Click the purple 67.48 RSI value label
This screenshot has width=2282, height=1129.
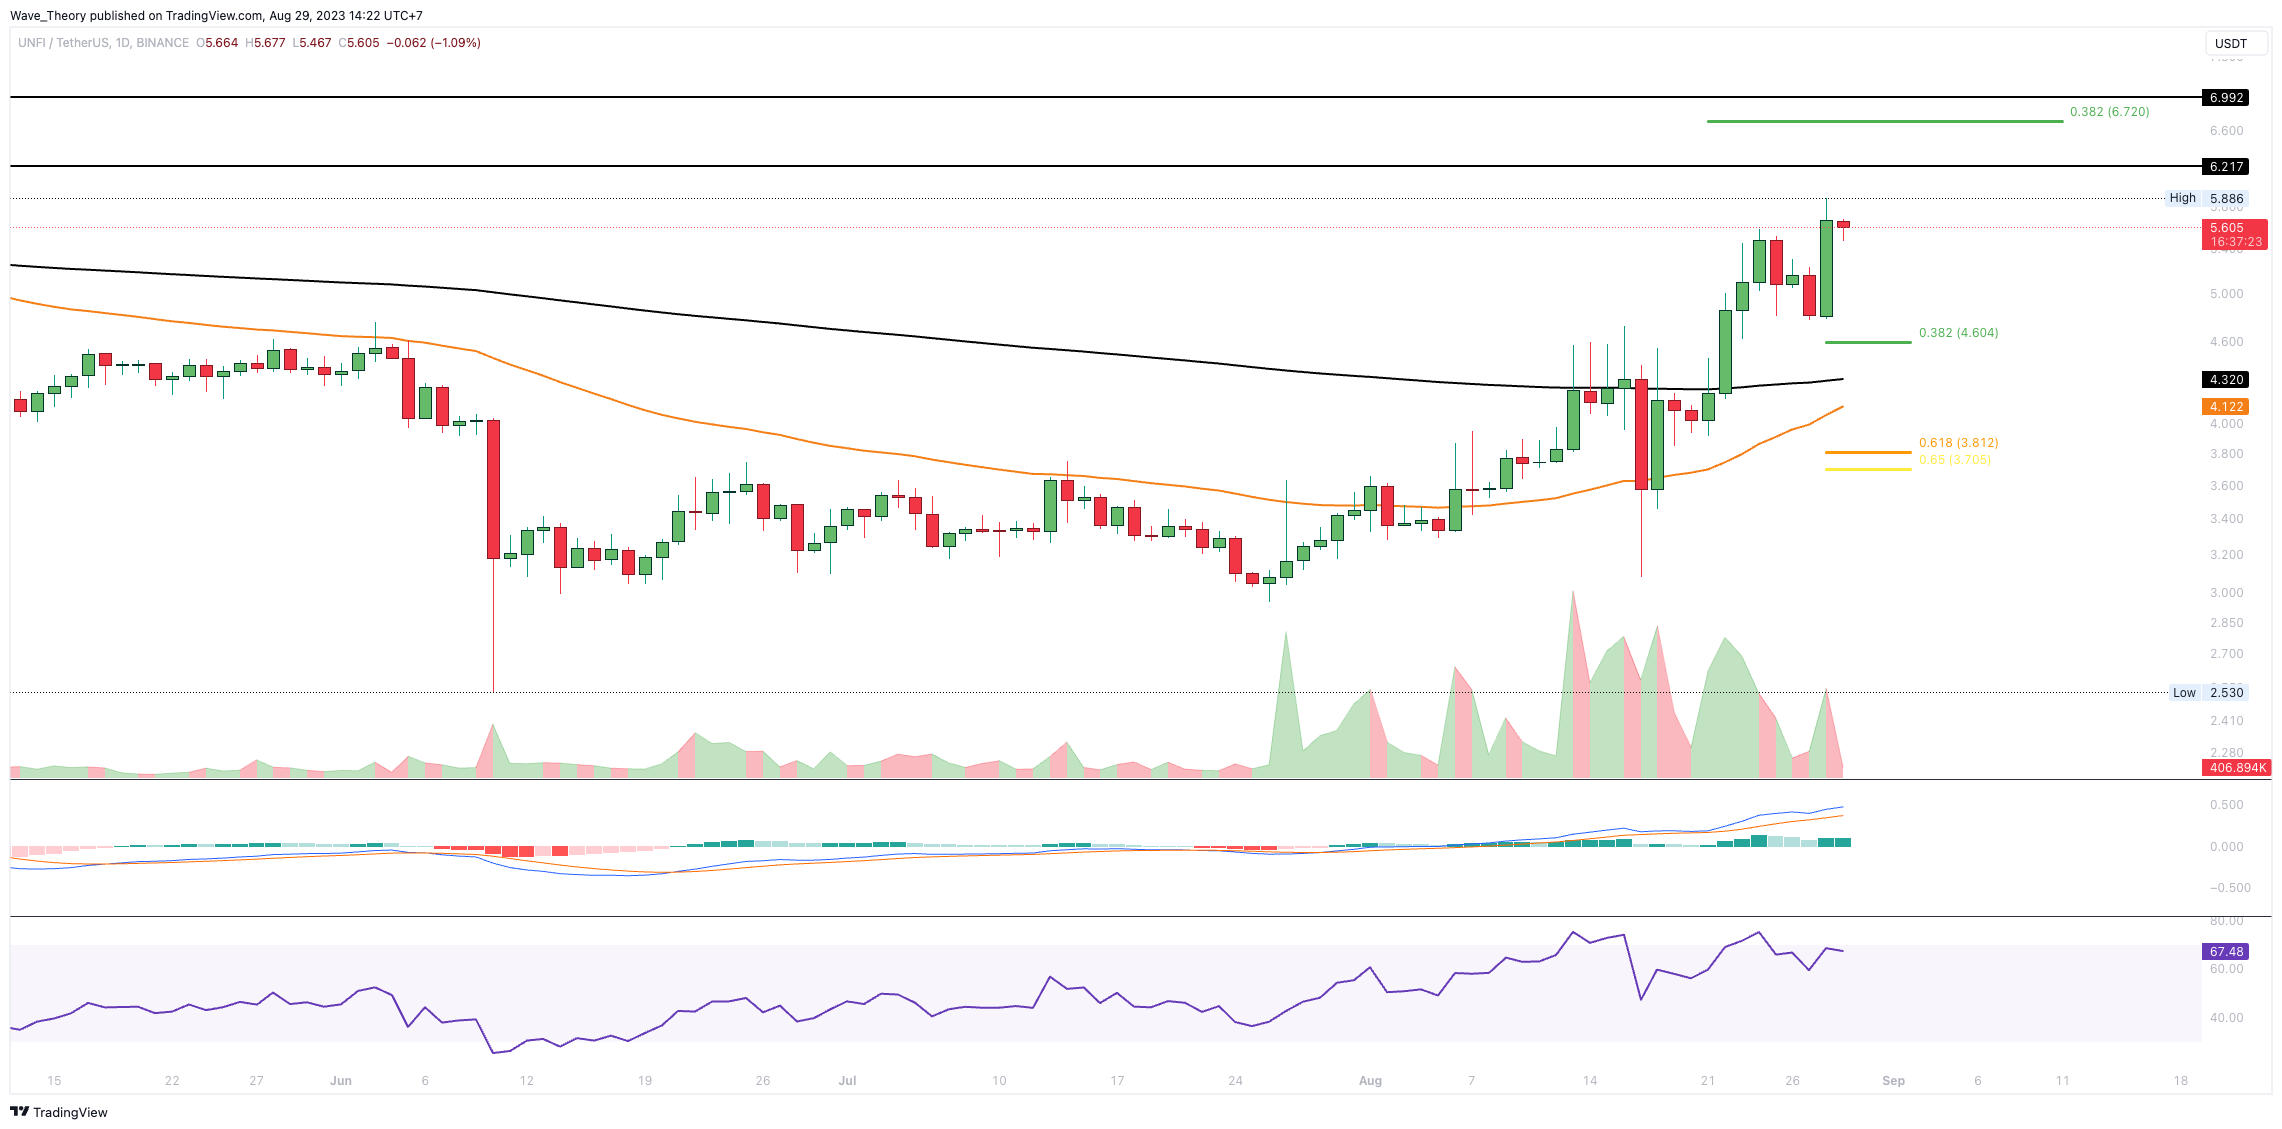[2226, 952]
